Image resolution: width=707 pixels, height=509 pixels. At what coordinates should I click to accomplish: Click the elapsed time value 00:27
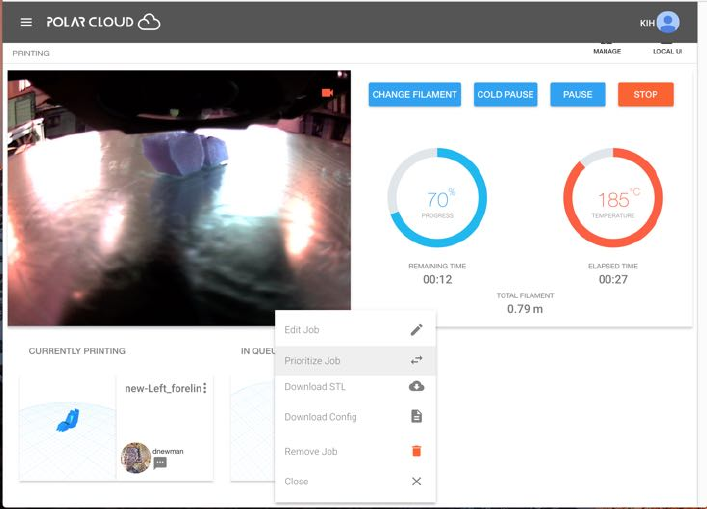point(613,280)
